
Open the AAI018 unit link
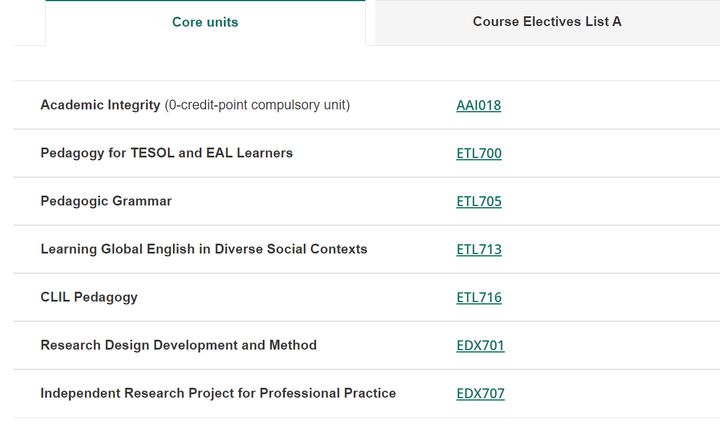[478, 106]
